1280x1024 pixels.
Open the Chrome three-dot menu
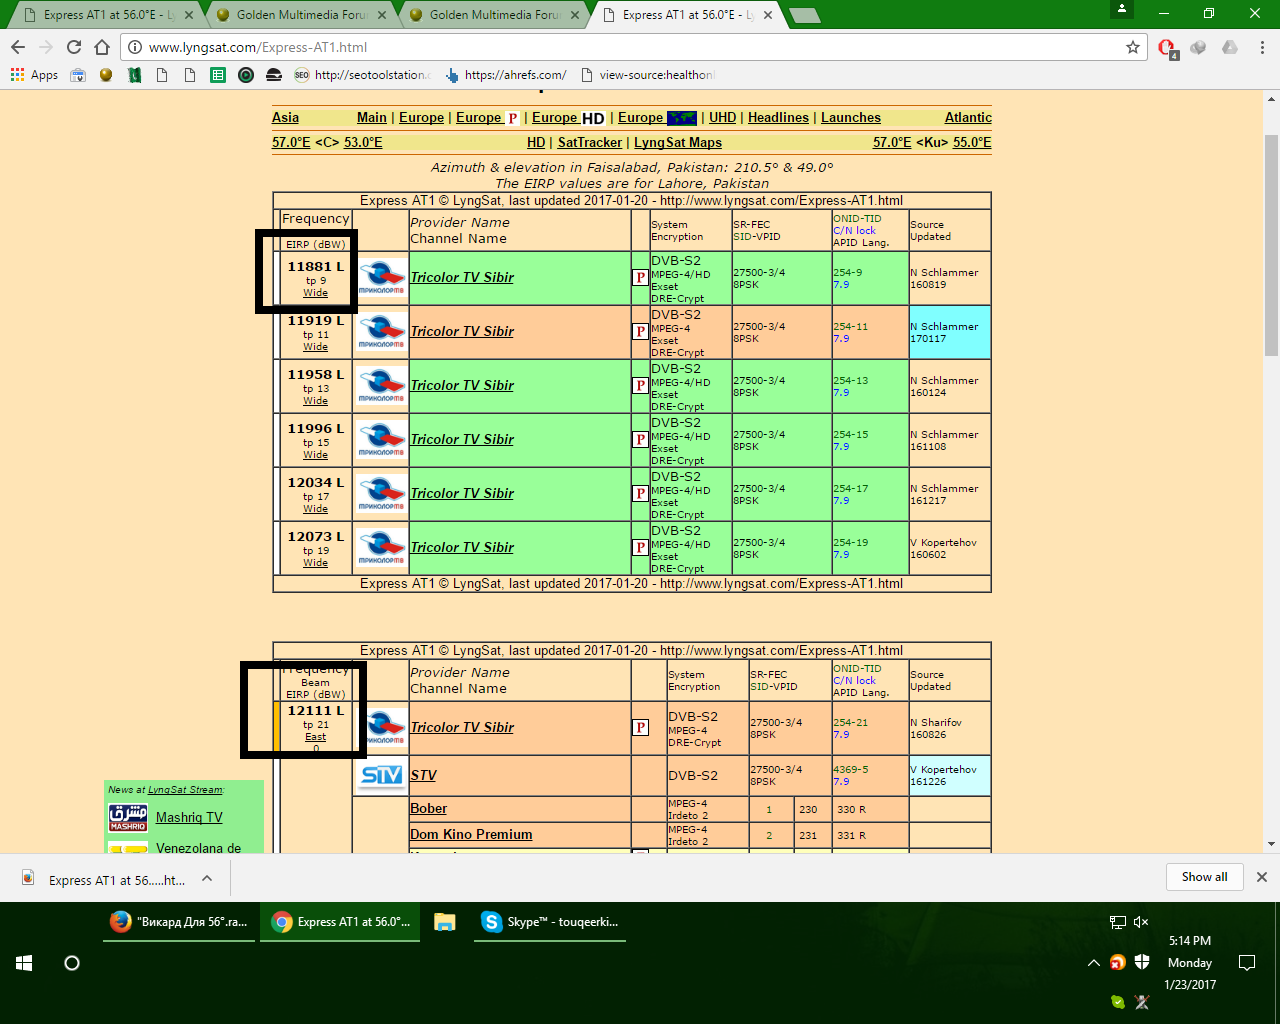point(1263,47)
